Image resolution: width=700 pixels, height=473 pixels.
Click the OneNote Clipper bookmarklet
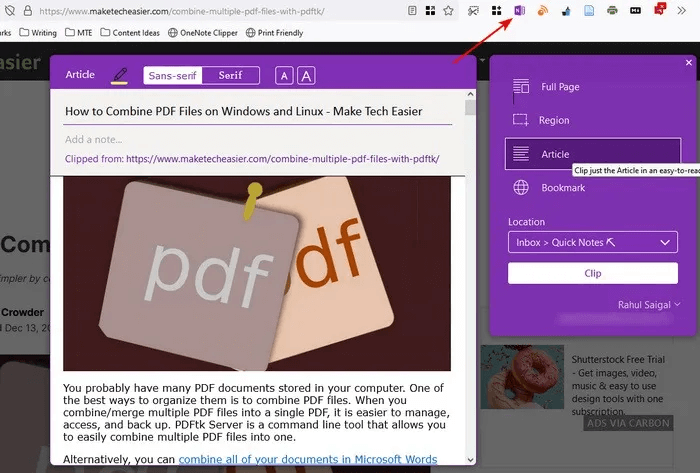pos(203,33)
